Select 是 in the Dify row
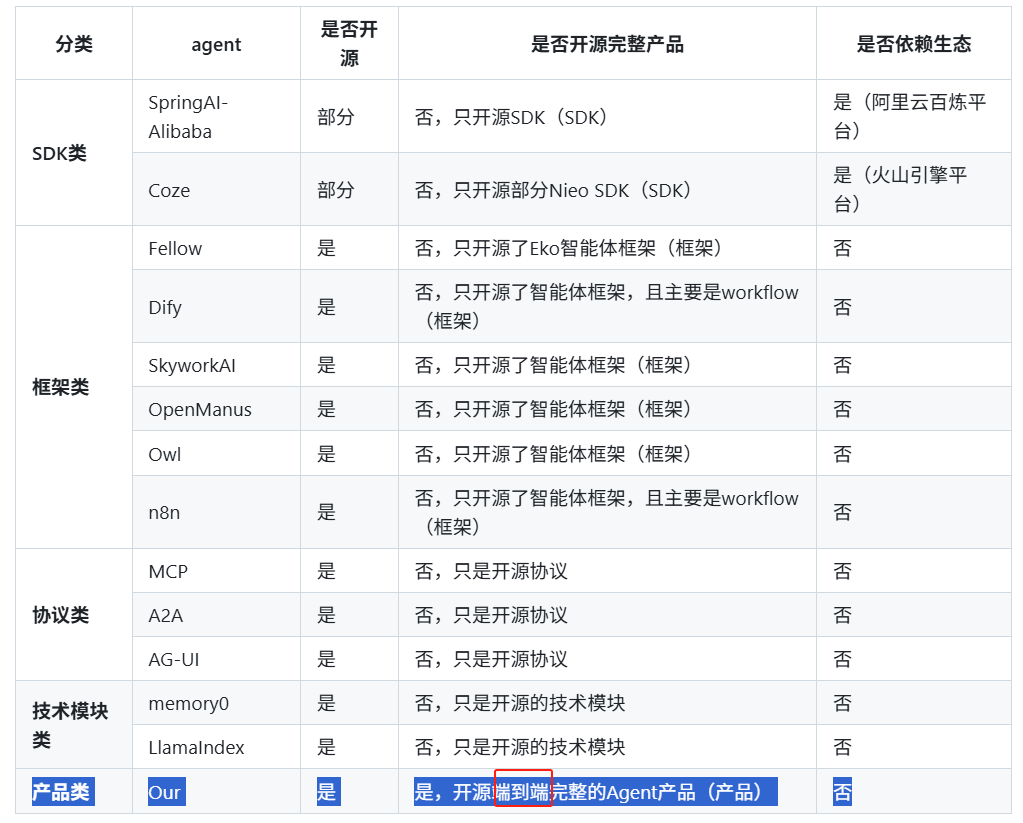 click(326, 307)
